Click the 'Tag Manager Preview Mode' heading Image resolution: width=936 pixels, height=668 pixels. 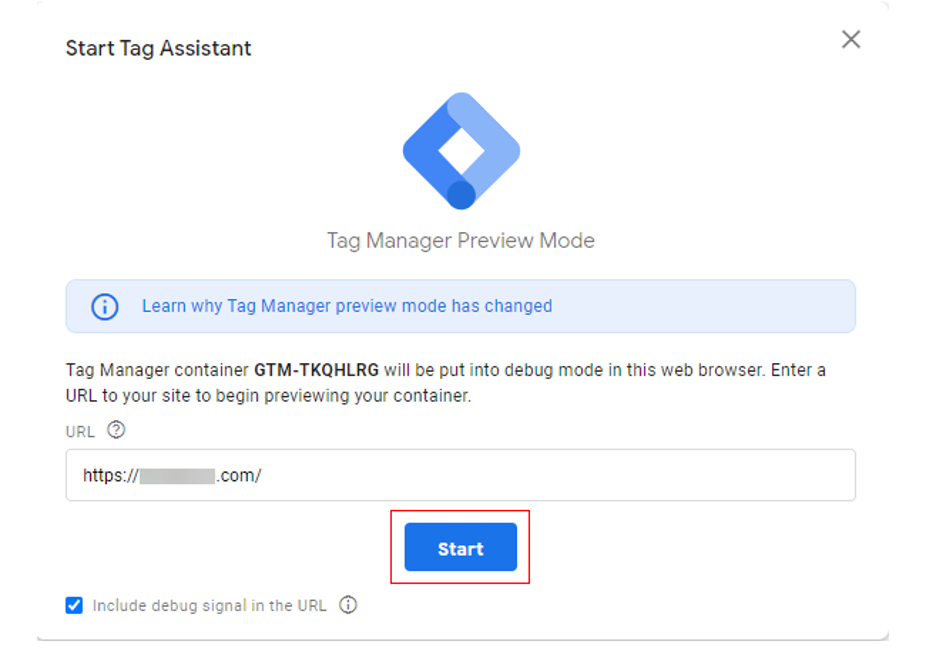click(x=460, y=241)
